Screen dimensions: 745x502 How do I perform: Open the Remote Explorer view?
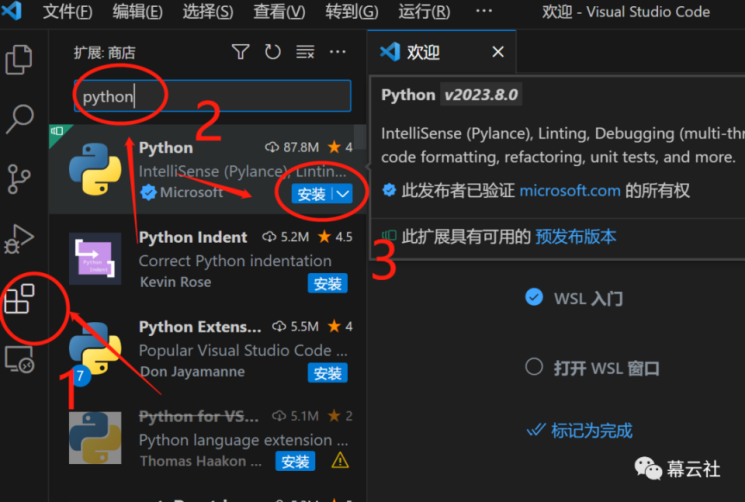point(20,359)
